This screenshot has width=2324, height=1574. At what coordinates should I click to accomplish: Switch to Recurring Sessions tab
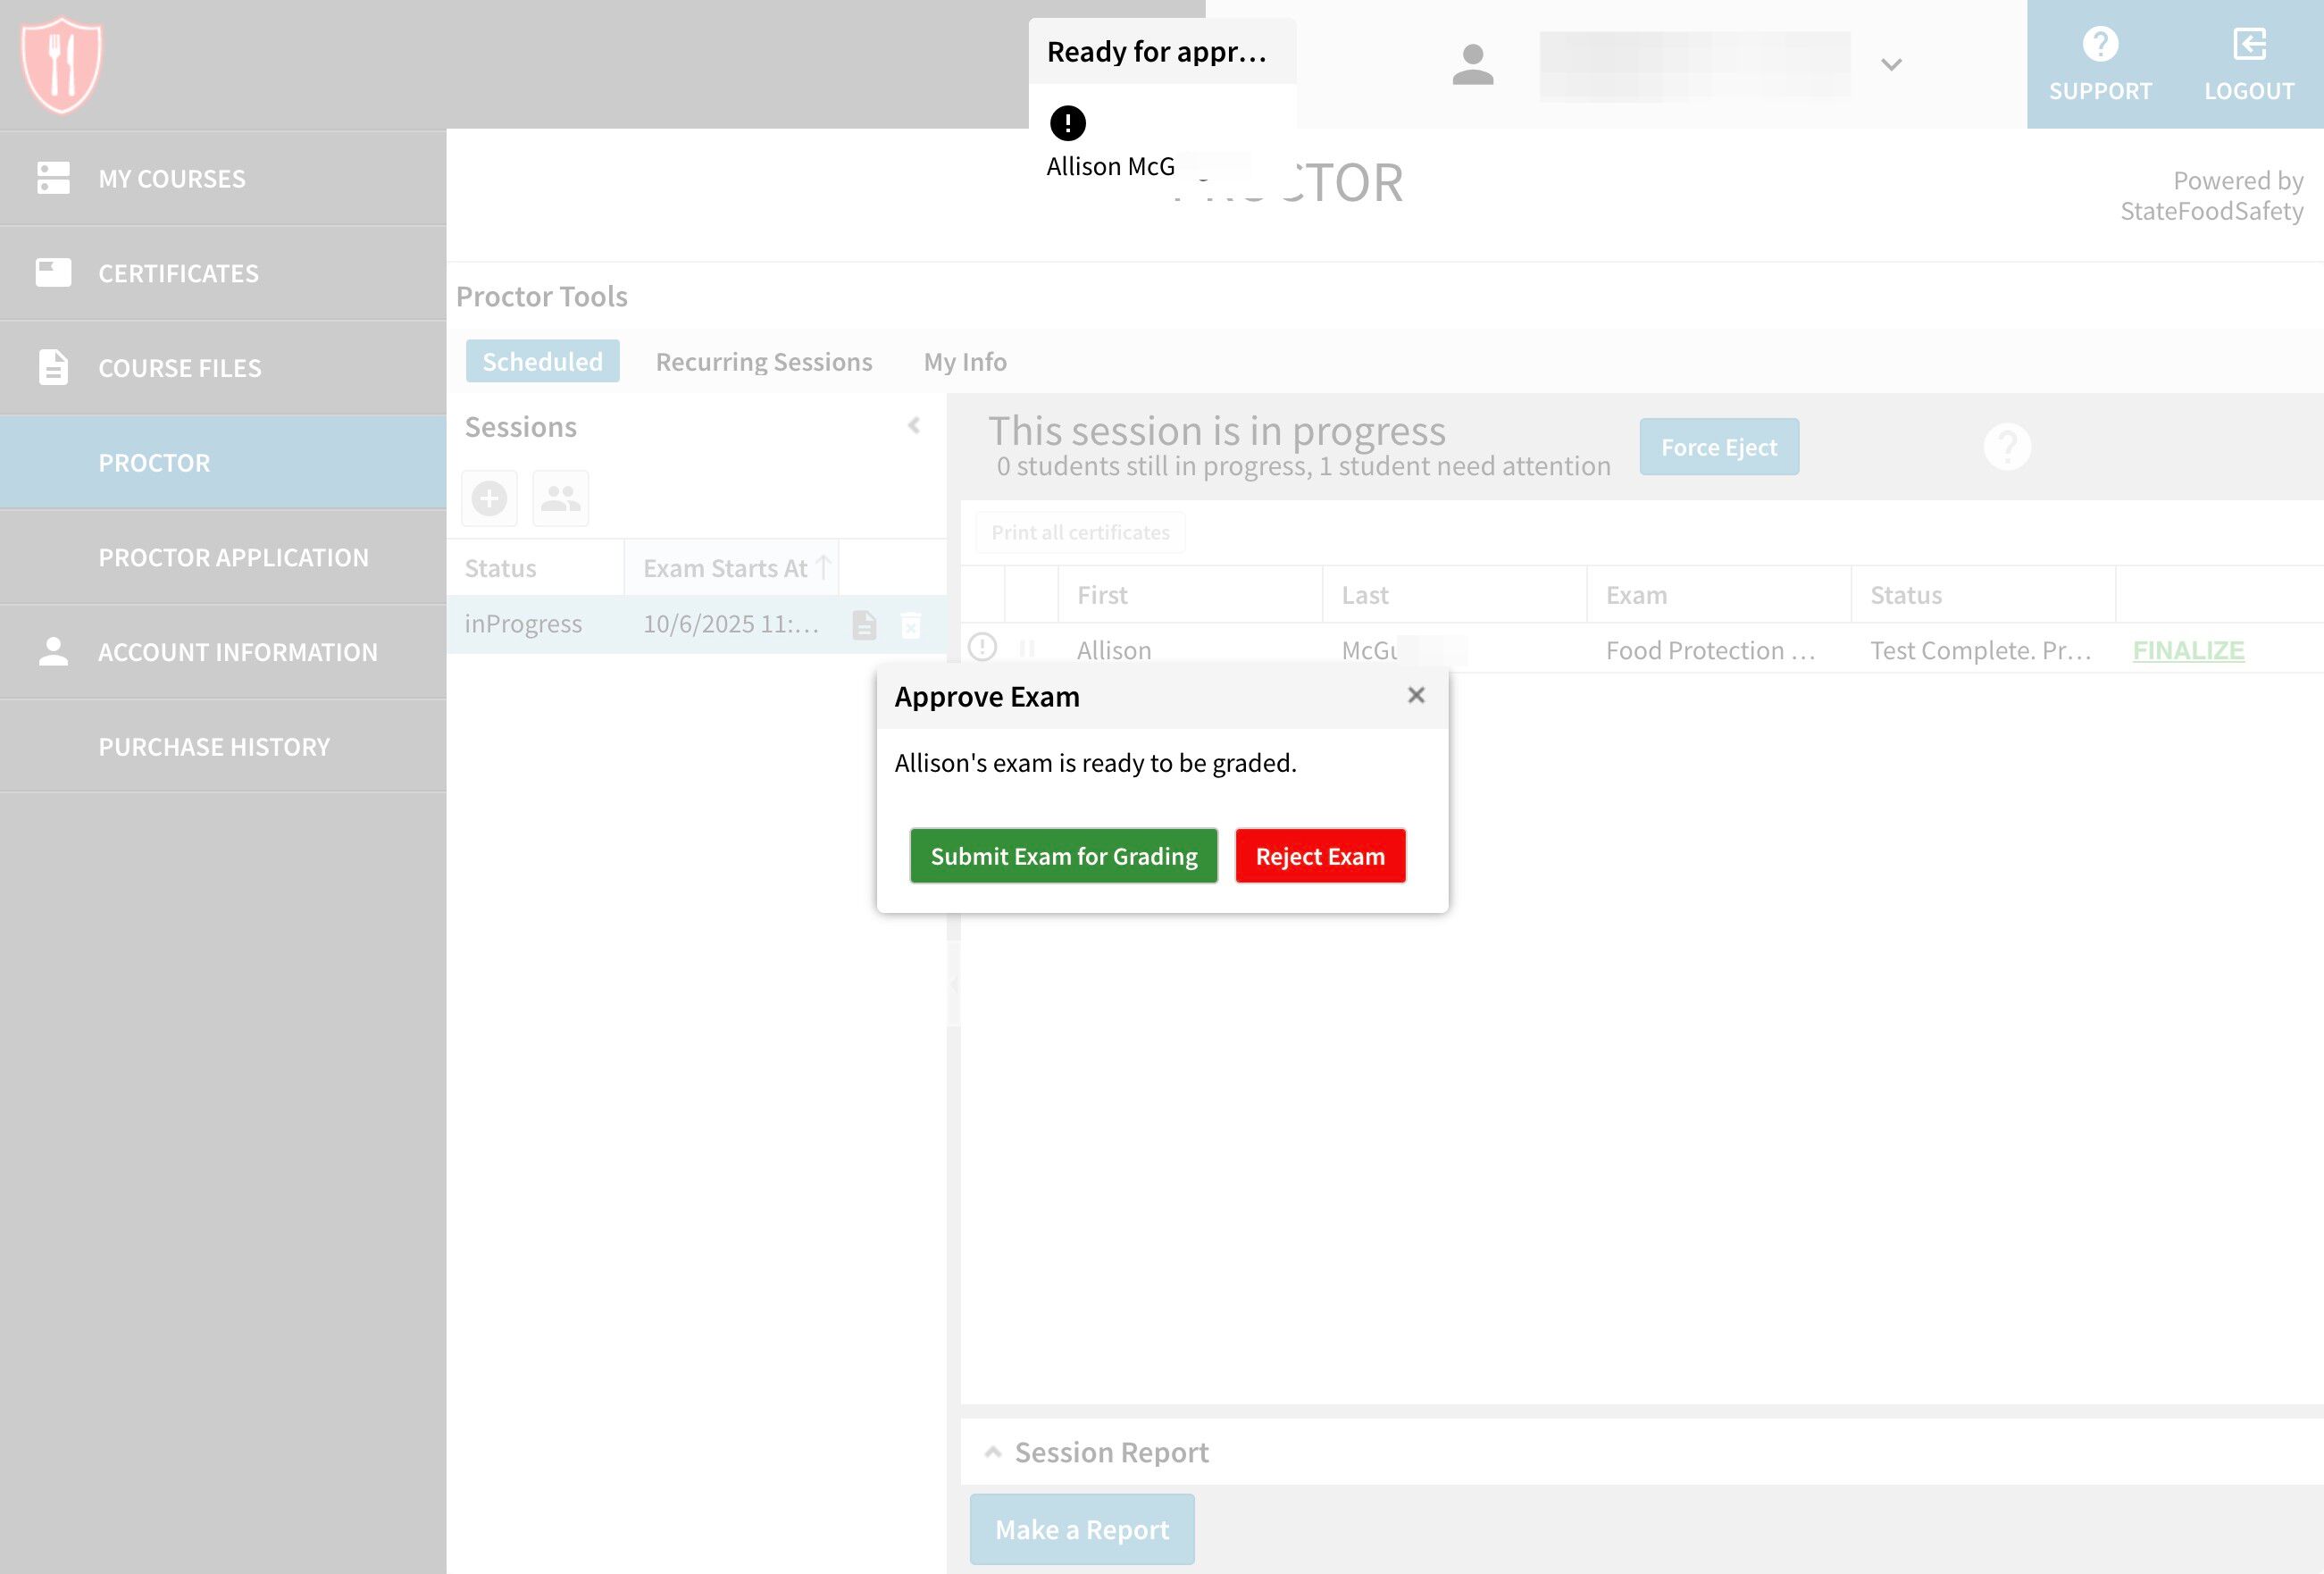coord(763,361)
